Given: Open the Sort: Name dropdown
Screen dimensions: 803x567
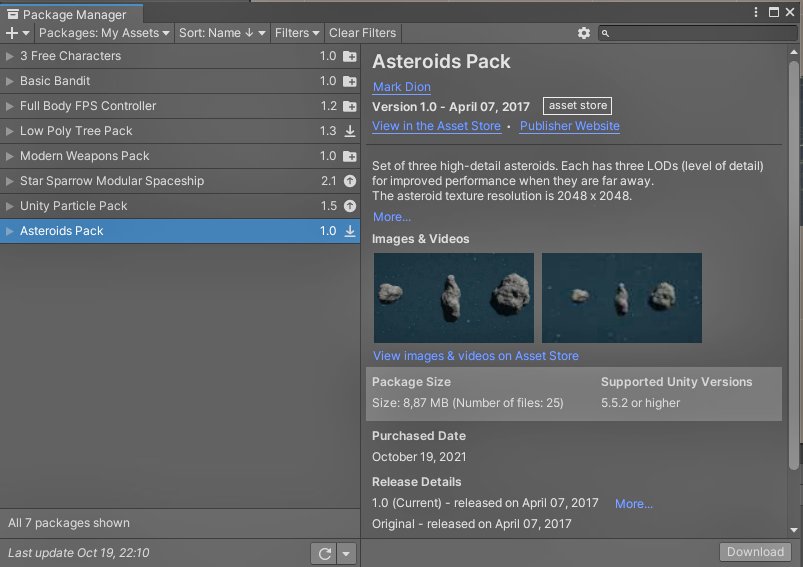Looking at the screenshot, I should pyautogui.click(x=222, y=33).
